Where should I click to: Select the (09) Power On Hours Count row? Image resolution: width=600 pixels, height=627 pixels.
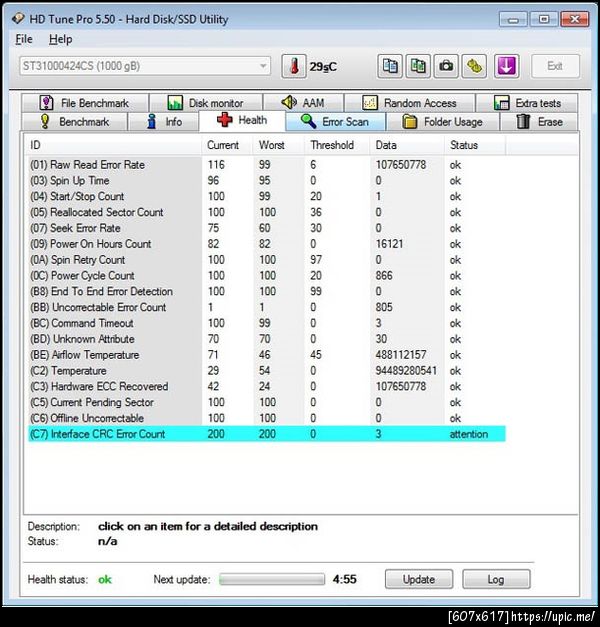[x=267, y=244]
